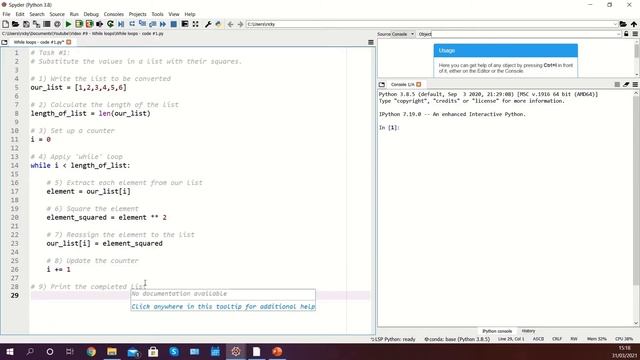The image size is (640, 360).
Task: Expand the Object combo box arrow
Action: tap(619, 34)
